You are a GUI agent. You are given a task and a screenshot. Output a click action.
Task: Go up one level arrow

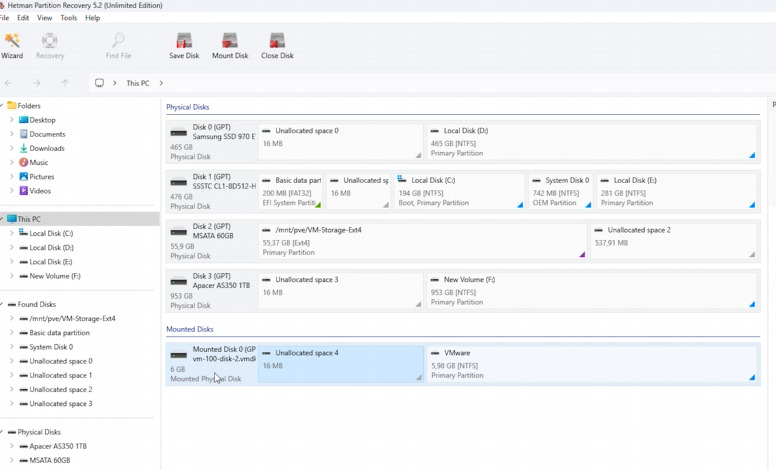point(65,83)
